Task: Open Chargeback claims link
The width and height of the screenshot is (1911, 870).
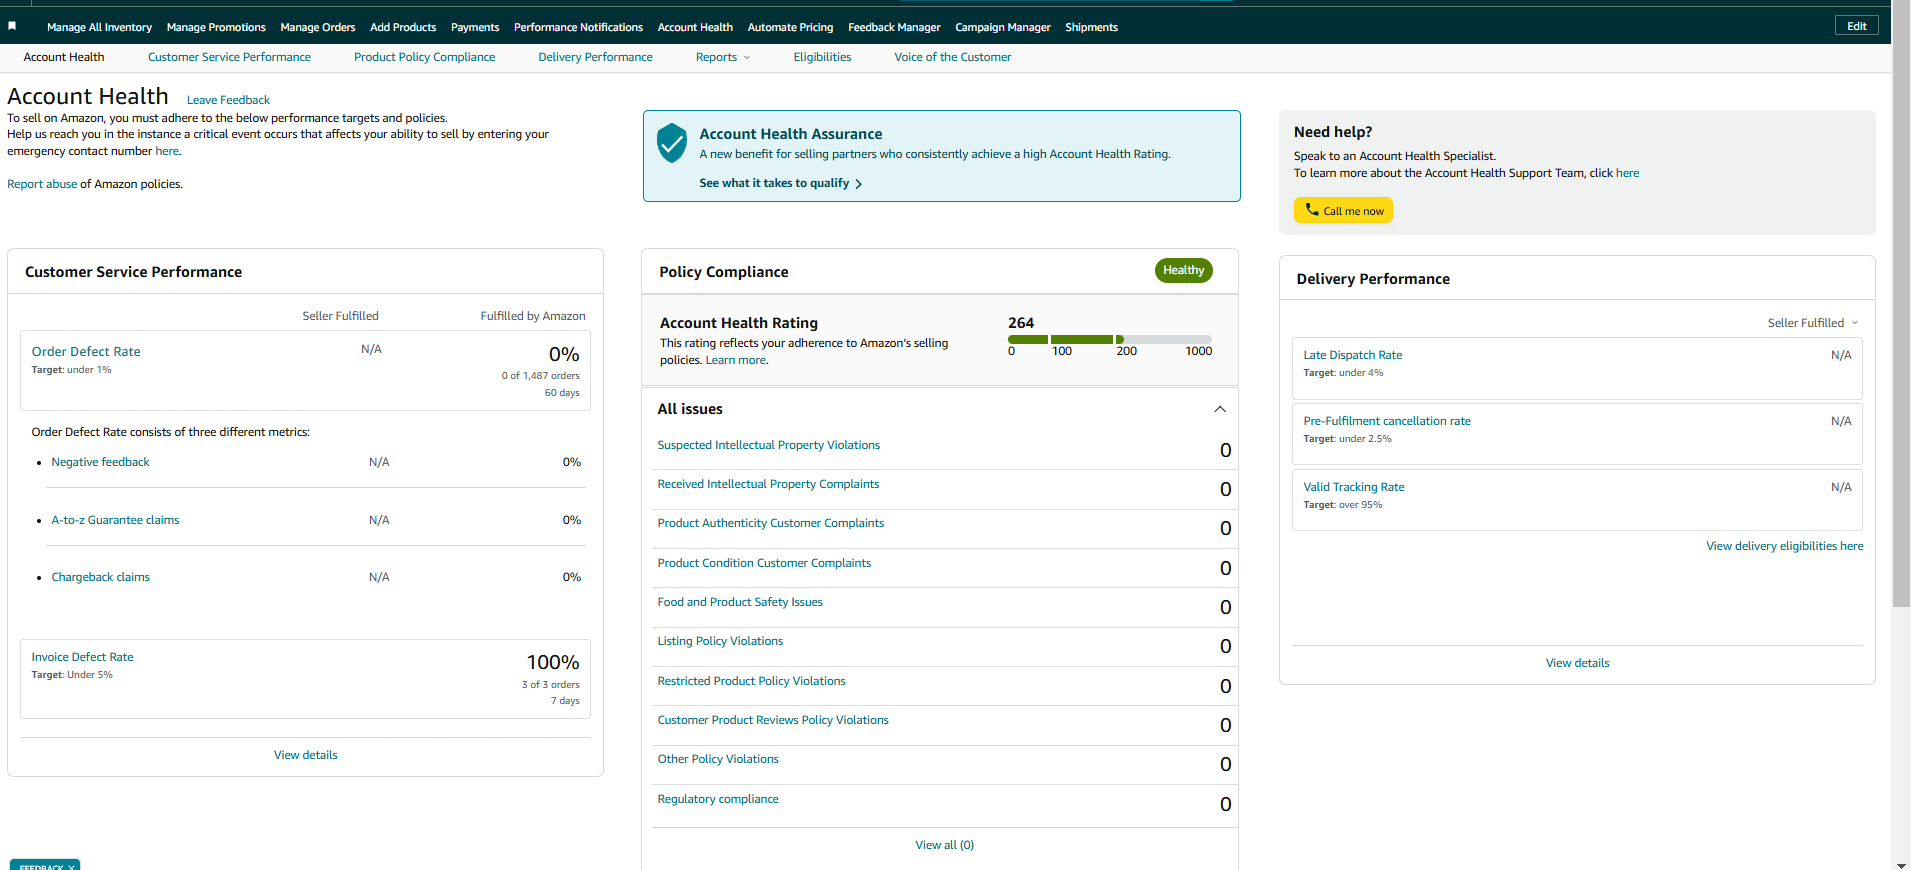Action: coord(100,577)
